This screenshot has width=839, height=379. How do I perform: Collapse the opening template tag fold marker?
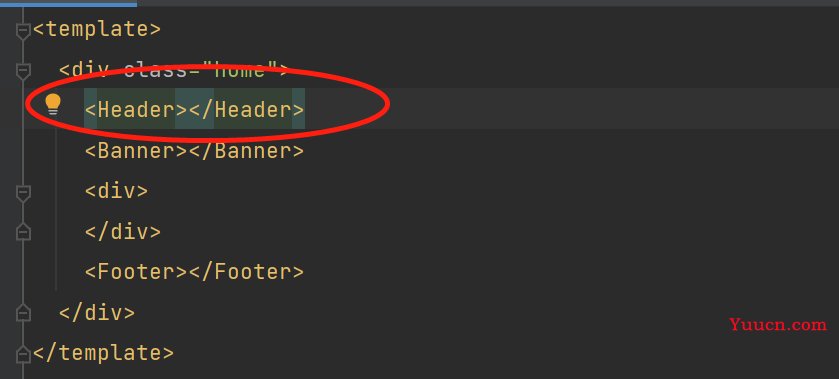tap(22, 31)
